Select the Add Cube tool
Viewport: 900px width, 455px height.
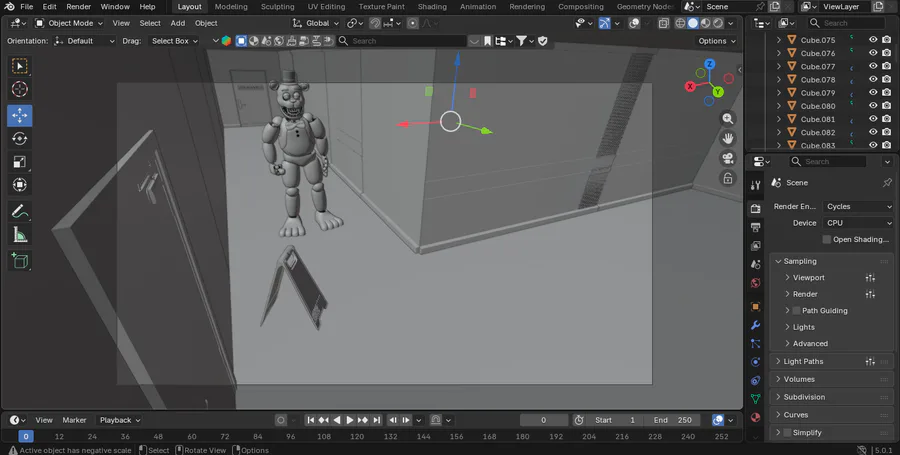(x=20, y=261)
